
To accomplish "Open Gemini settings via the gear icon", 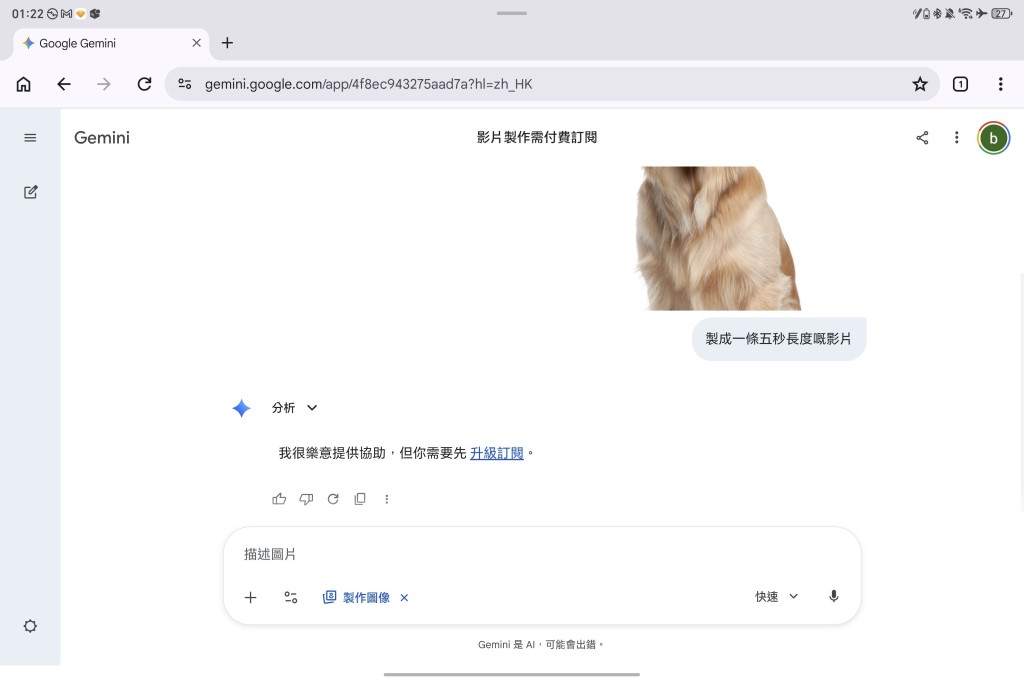I will tap(30, 625).
